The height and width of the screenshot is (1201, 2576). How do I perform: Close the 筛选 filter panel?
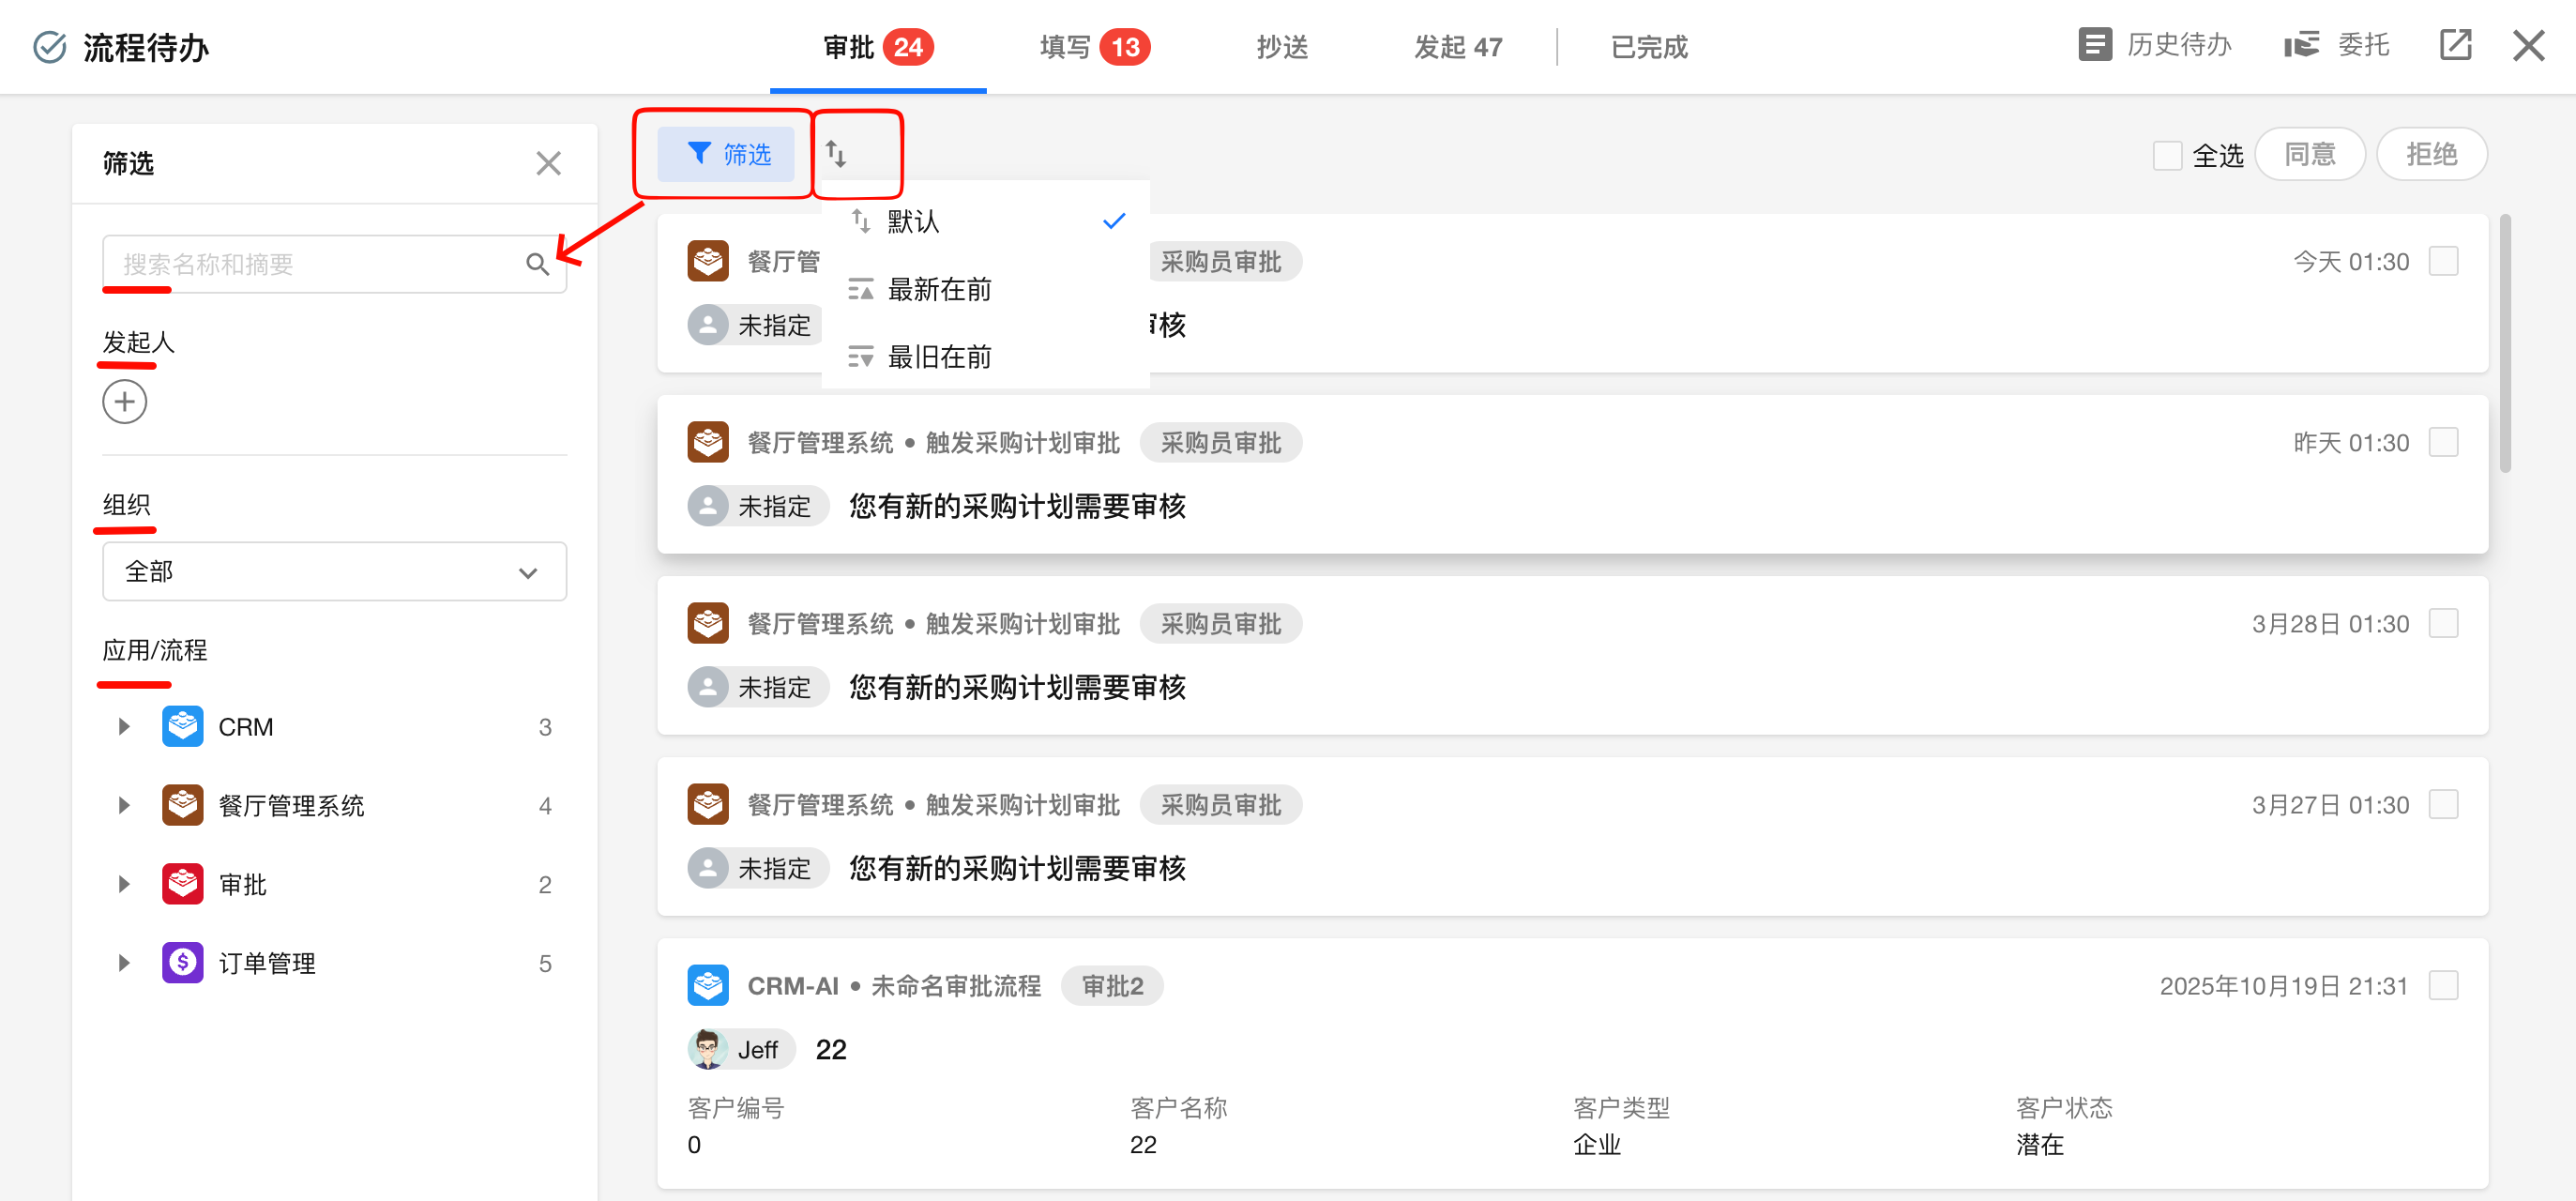coord(548,163)
